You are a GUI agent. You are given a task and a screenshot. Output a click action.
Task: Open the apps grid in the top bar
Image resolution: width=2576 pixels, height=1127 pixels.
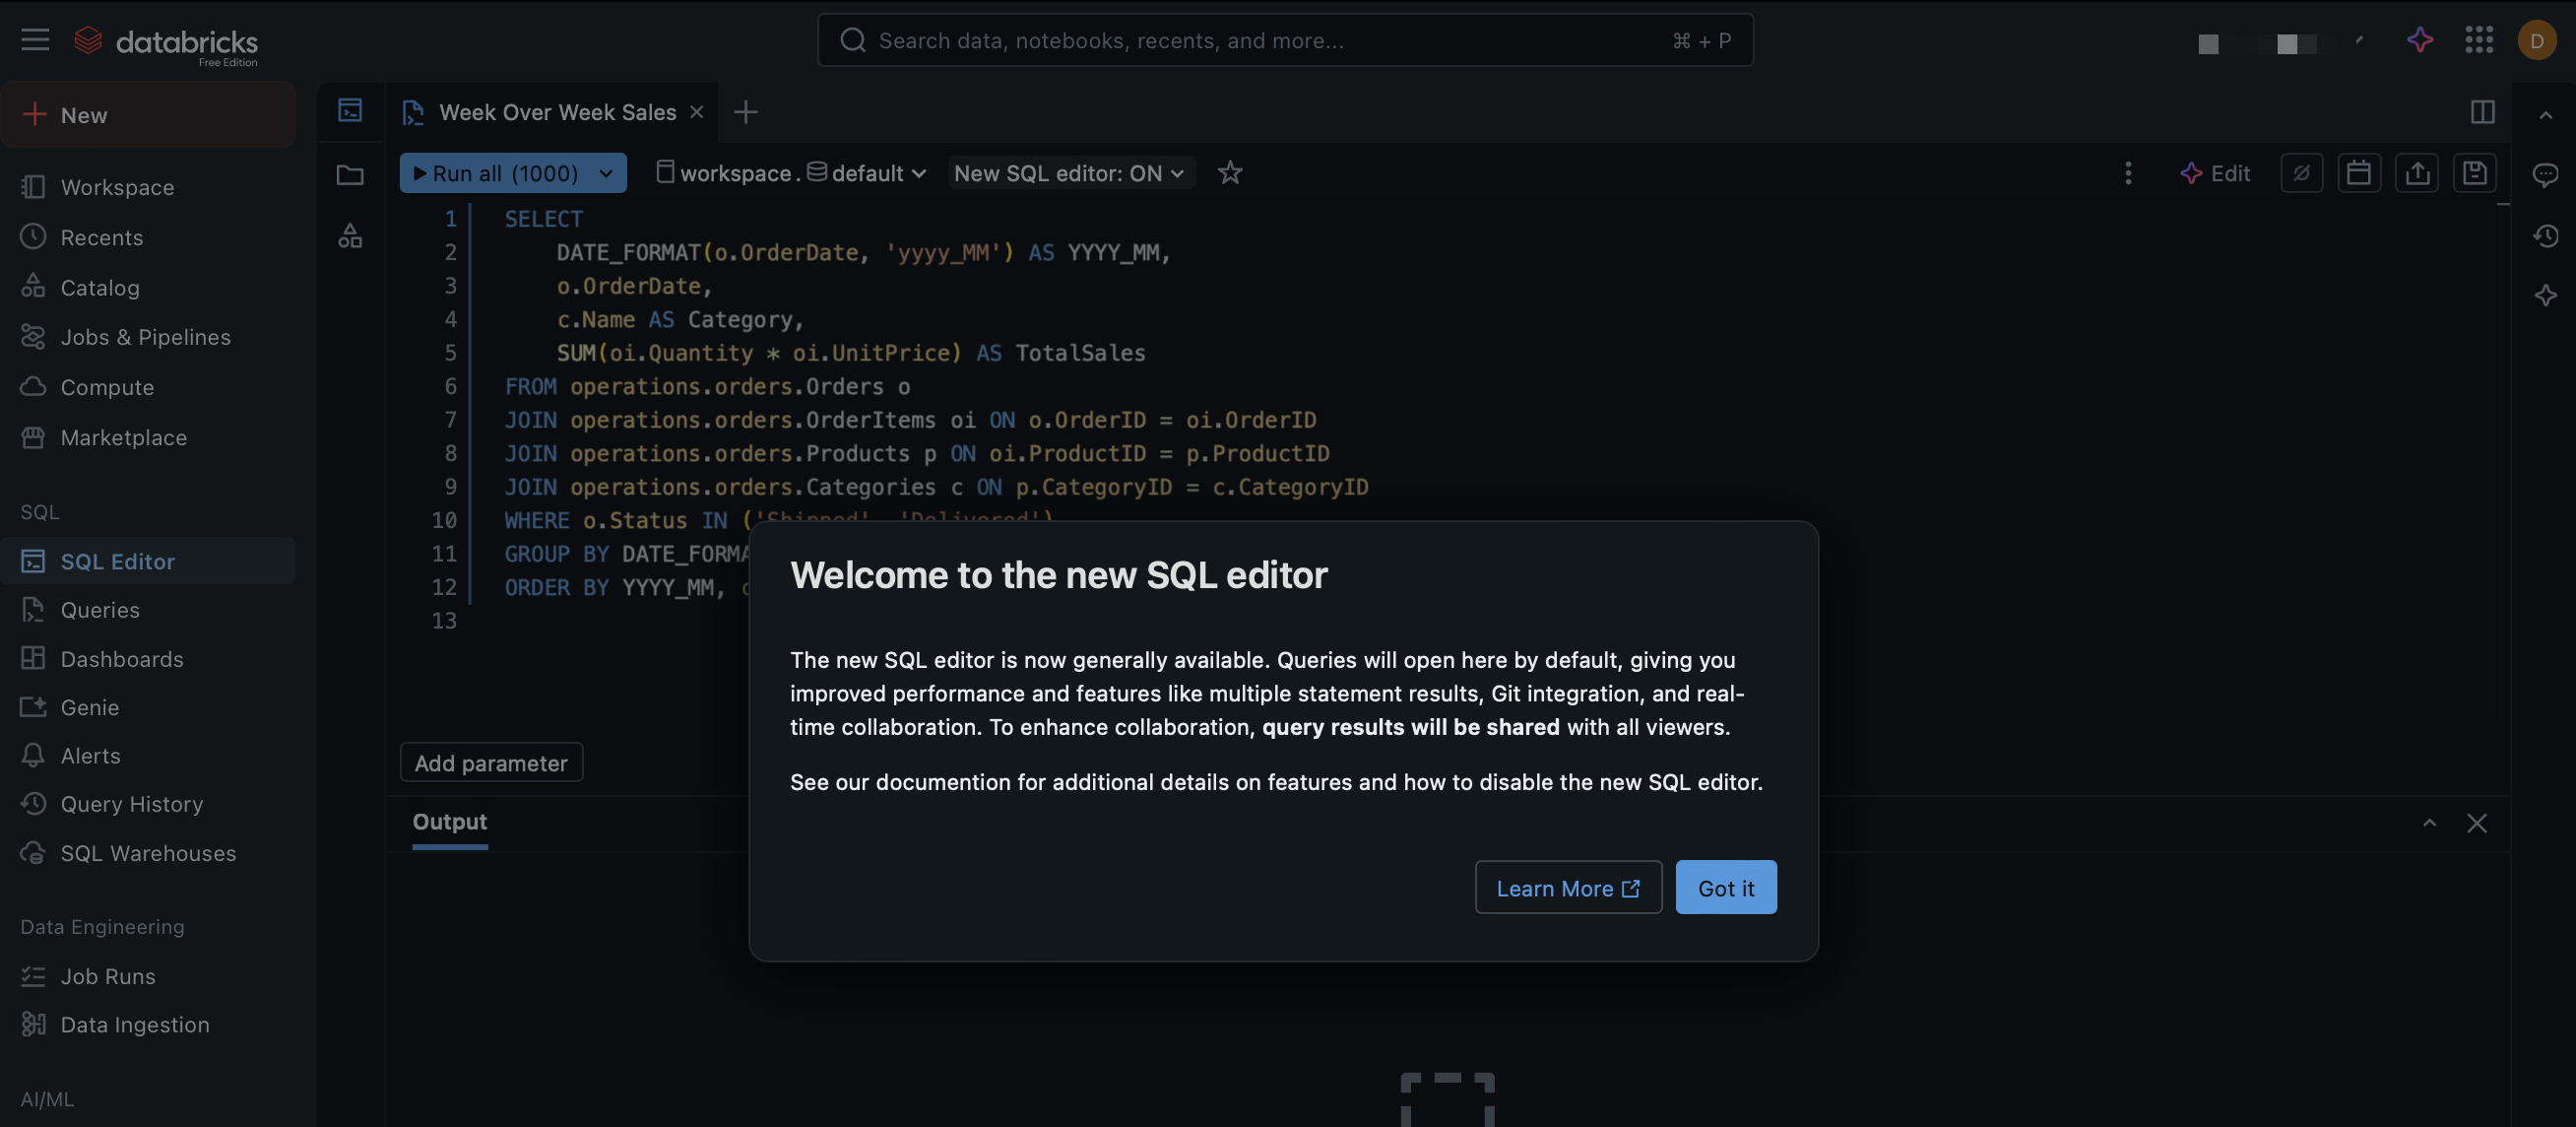pos(2479,40)
